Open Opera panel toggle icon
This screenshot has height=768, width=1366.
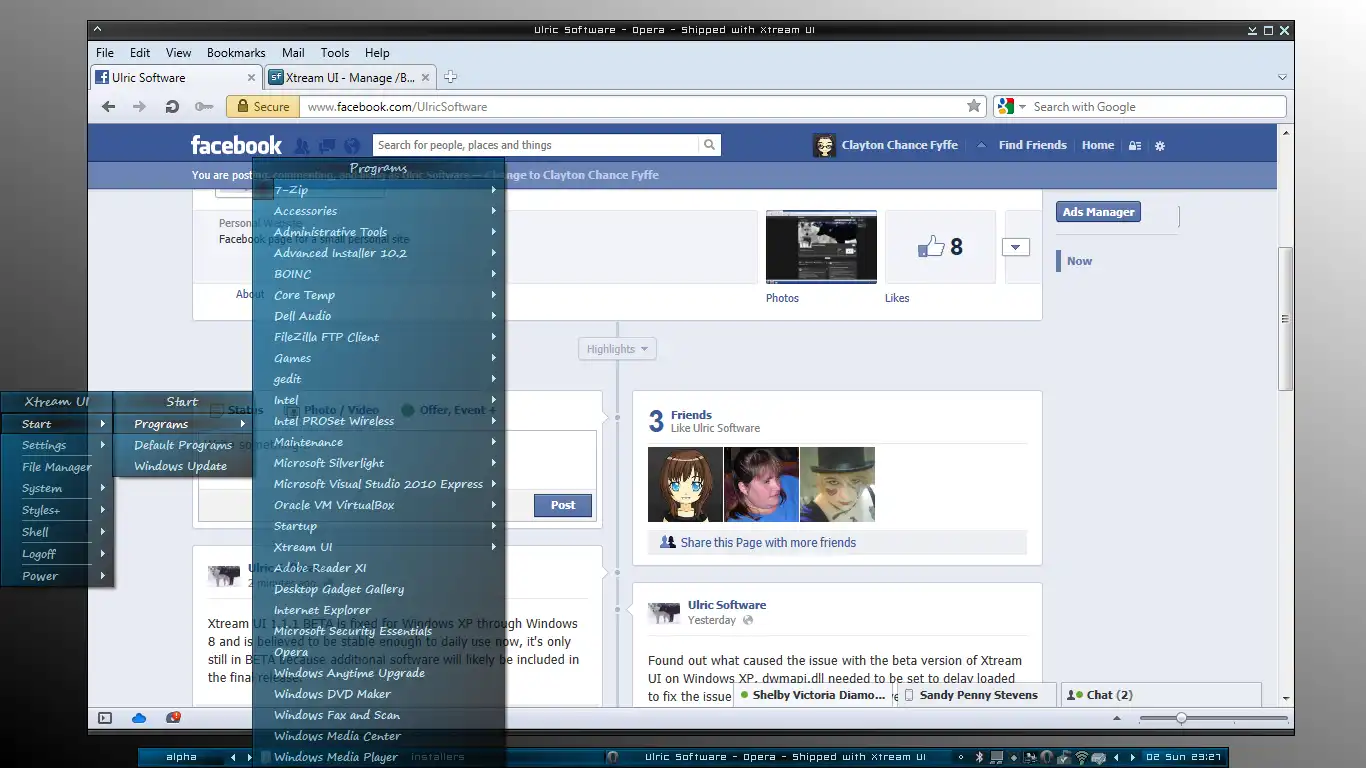pos(105,717)
